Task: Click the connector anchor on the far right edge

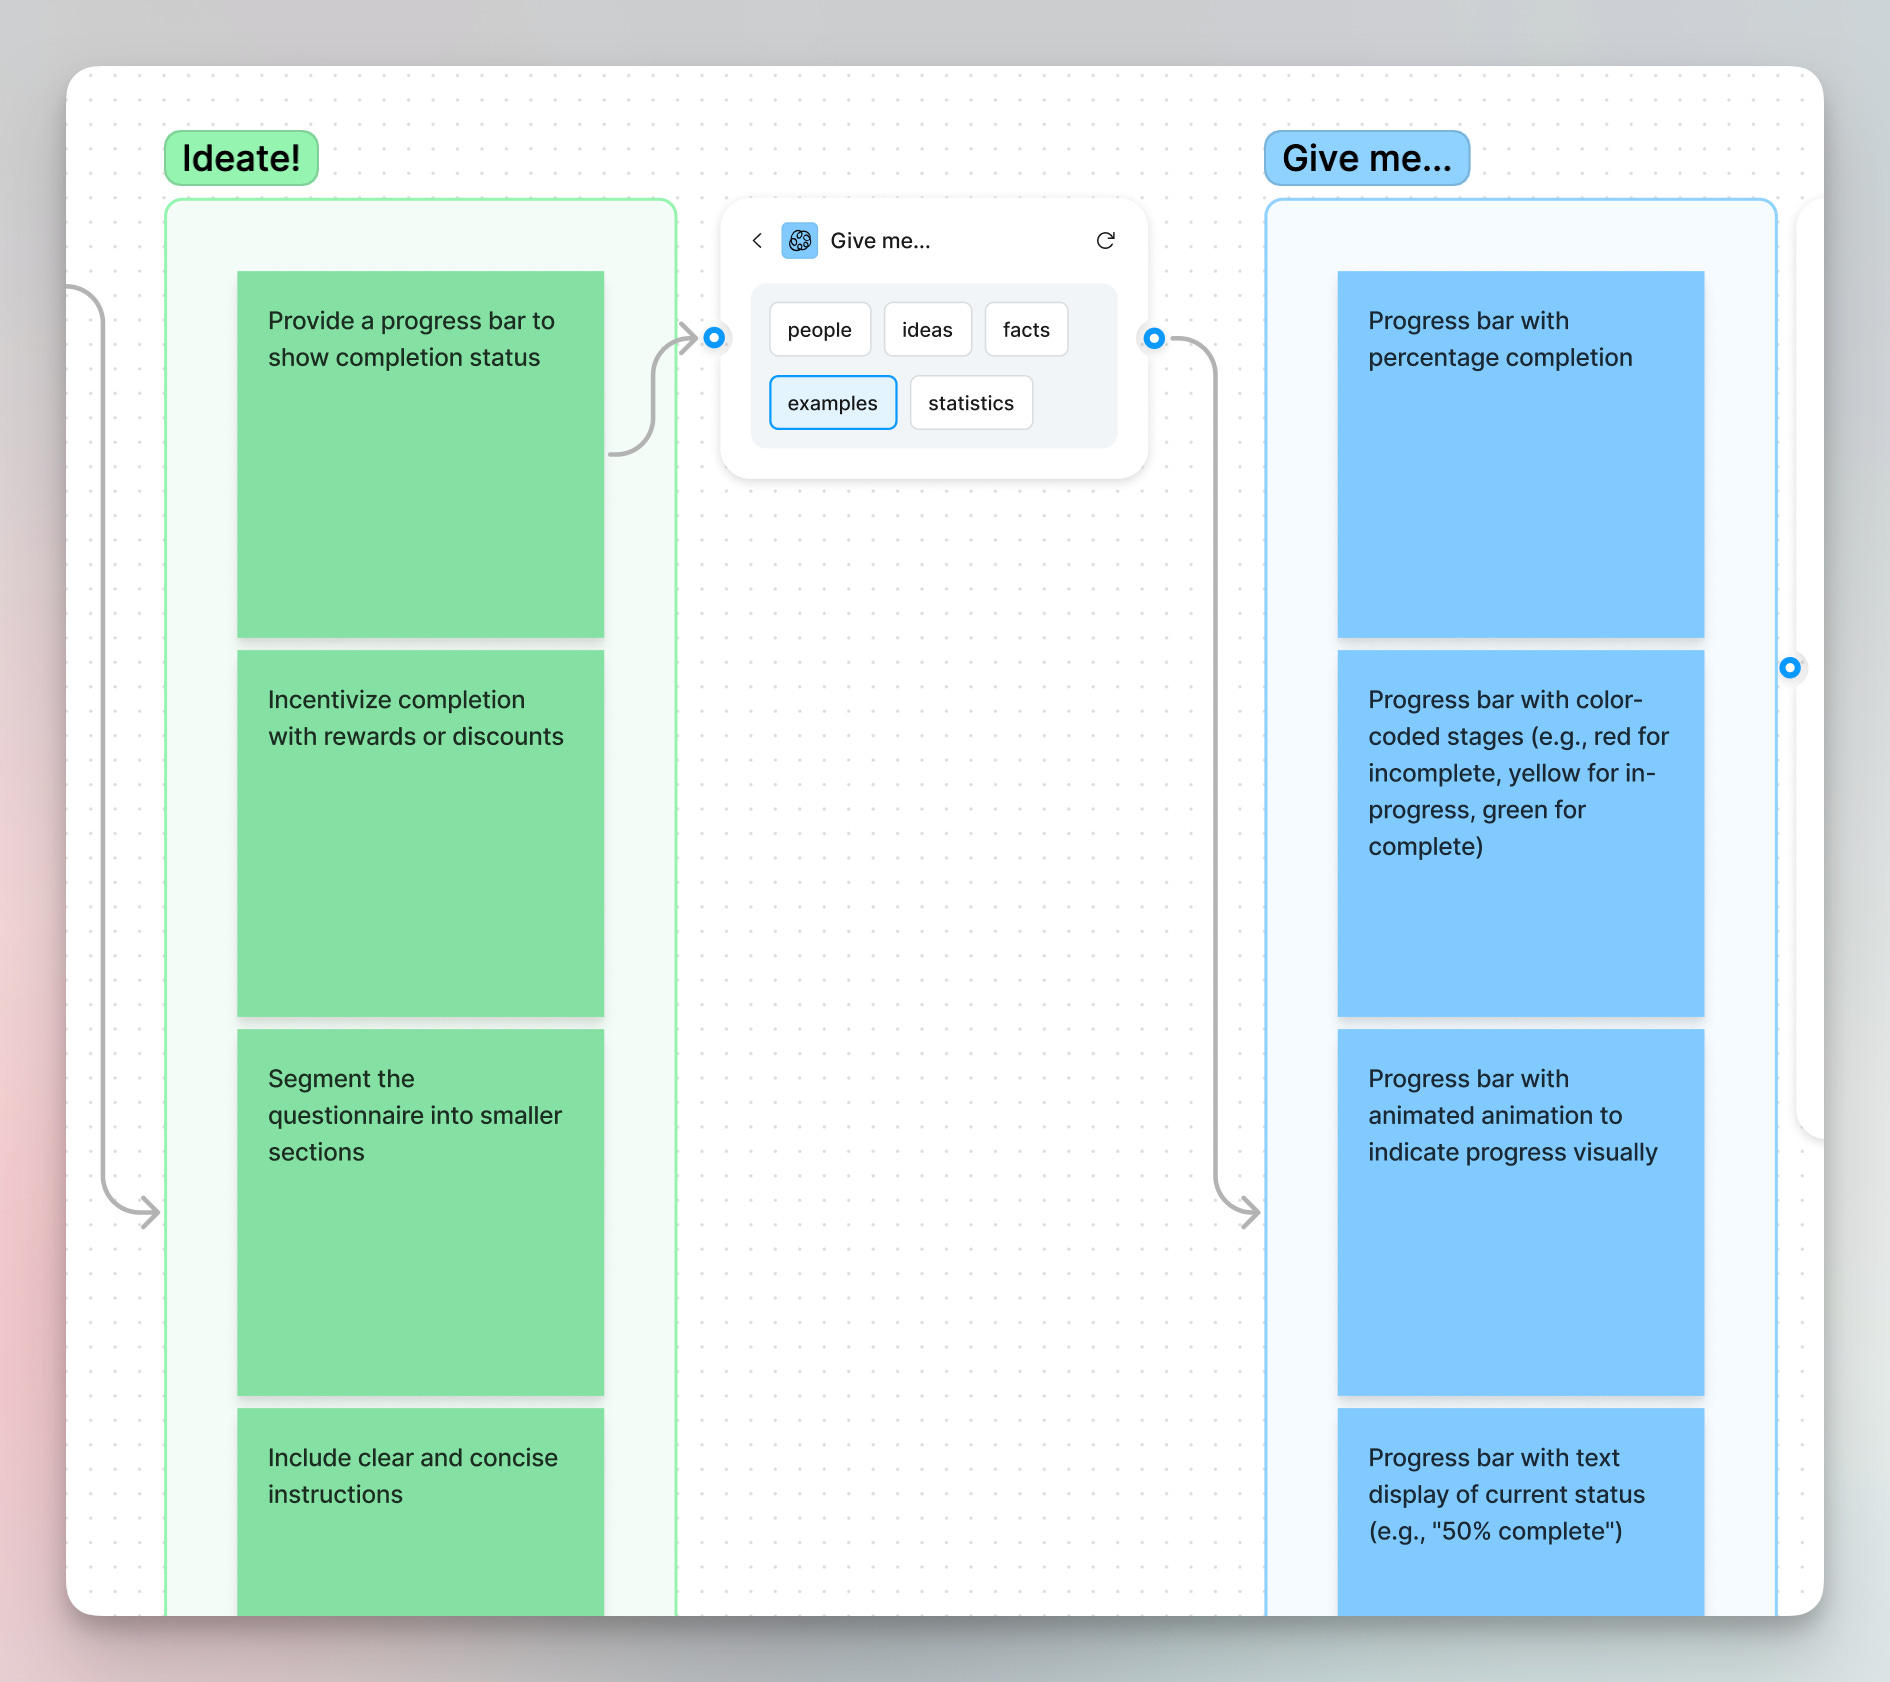Action: [1789, 668]
